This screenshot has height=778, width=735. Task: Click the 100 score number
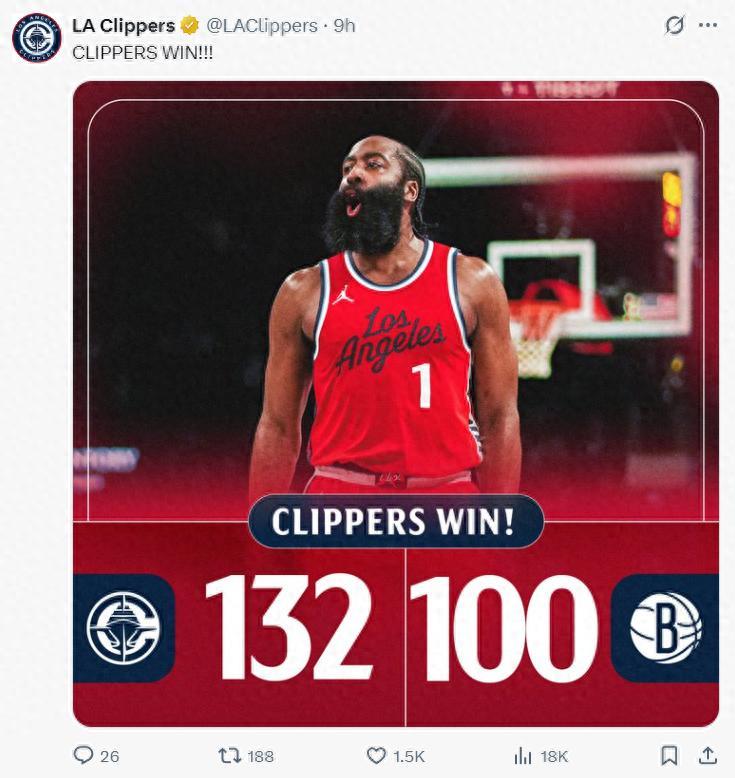[x=504, y=628]
